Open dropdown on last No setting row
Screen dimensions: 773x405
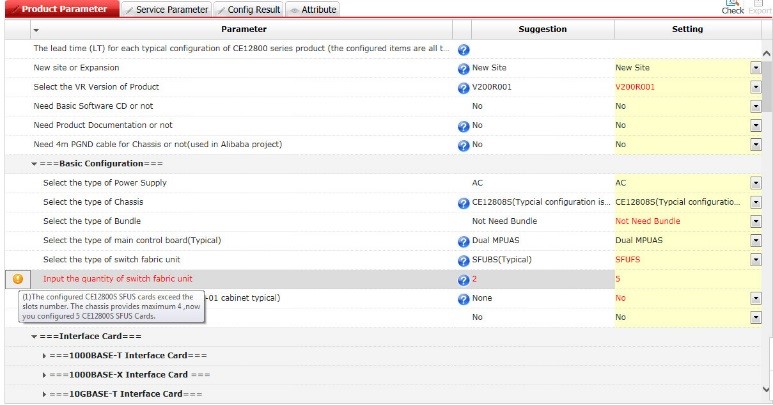(x=756, y=318)
